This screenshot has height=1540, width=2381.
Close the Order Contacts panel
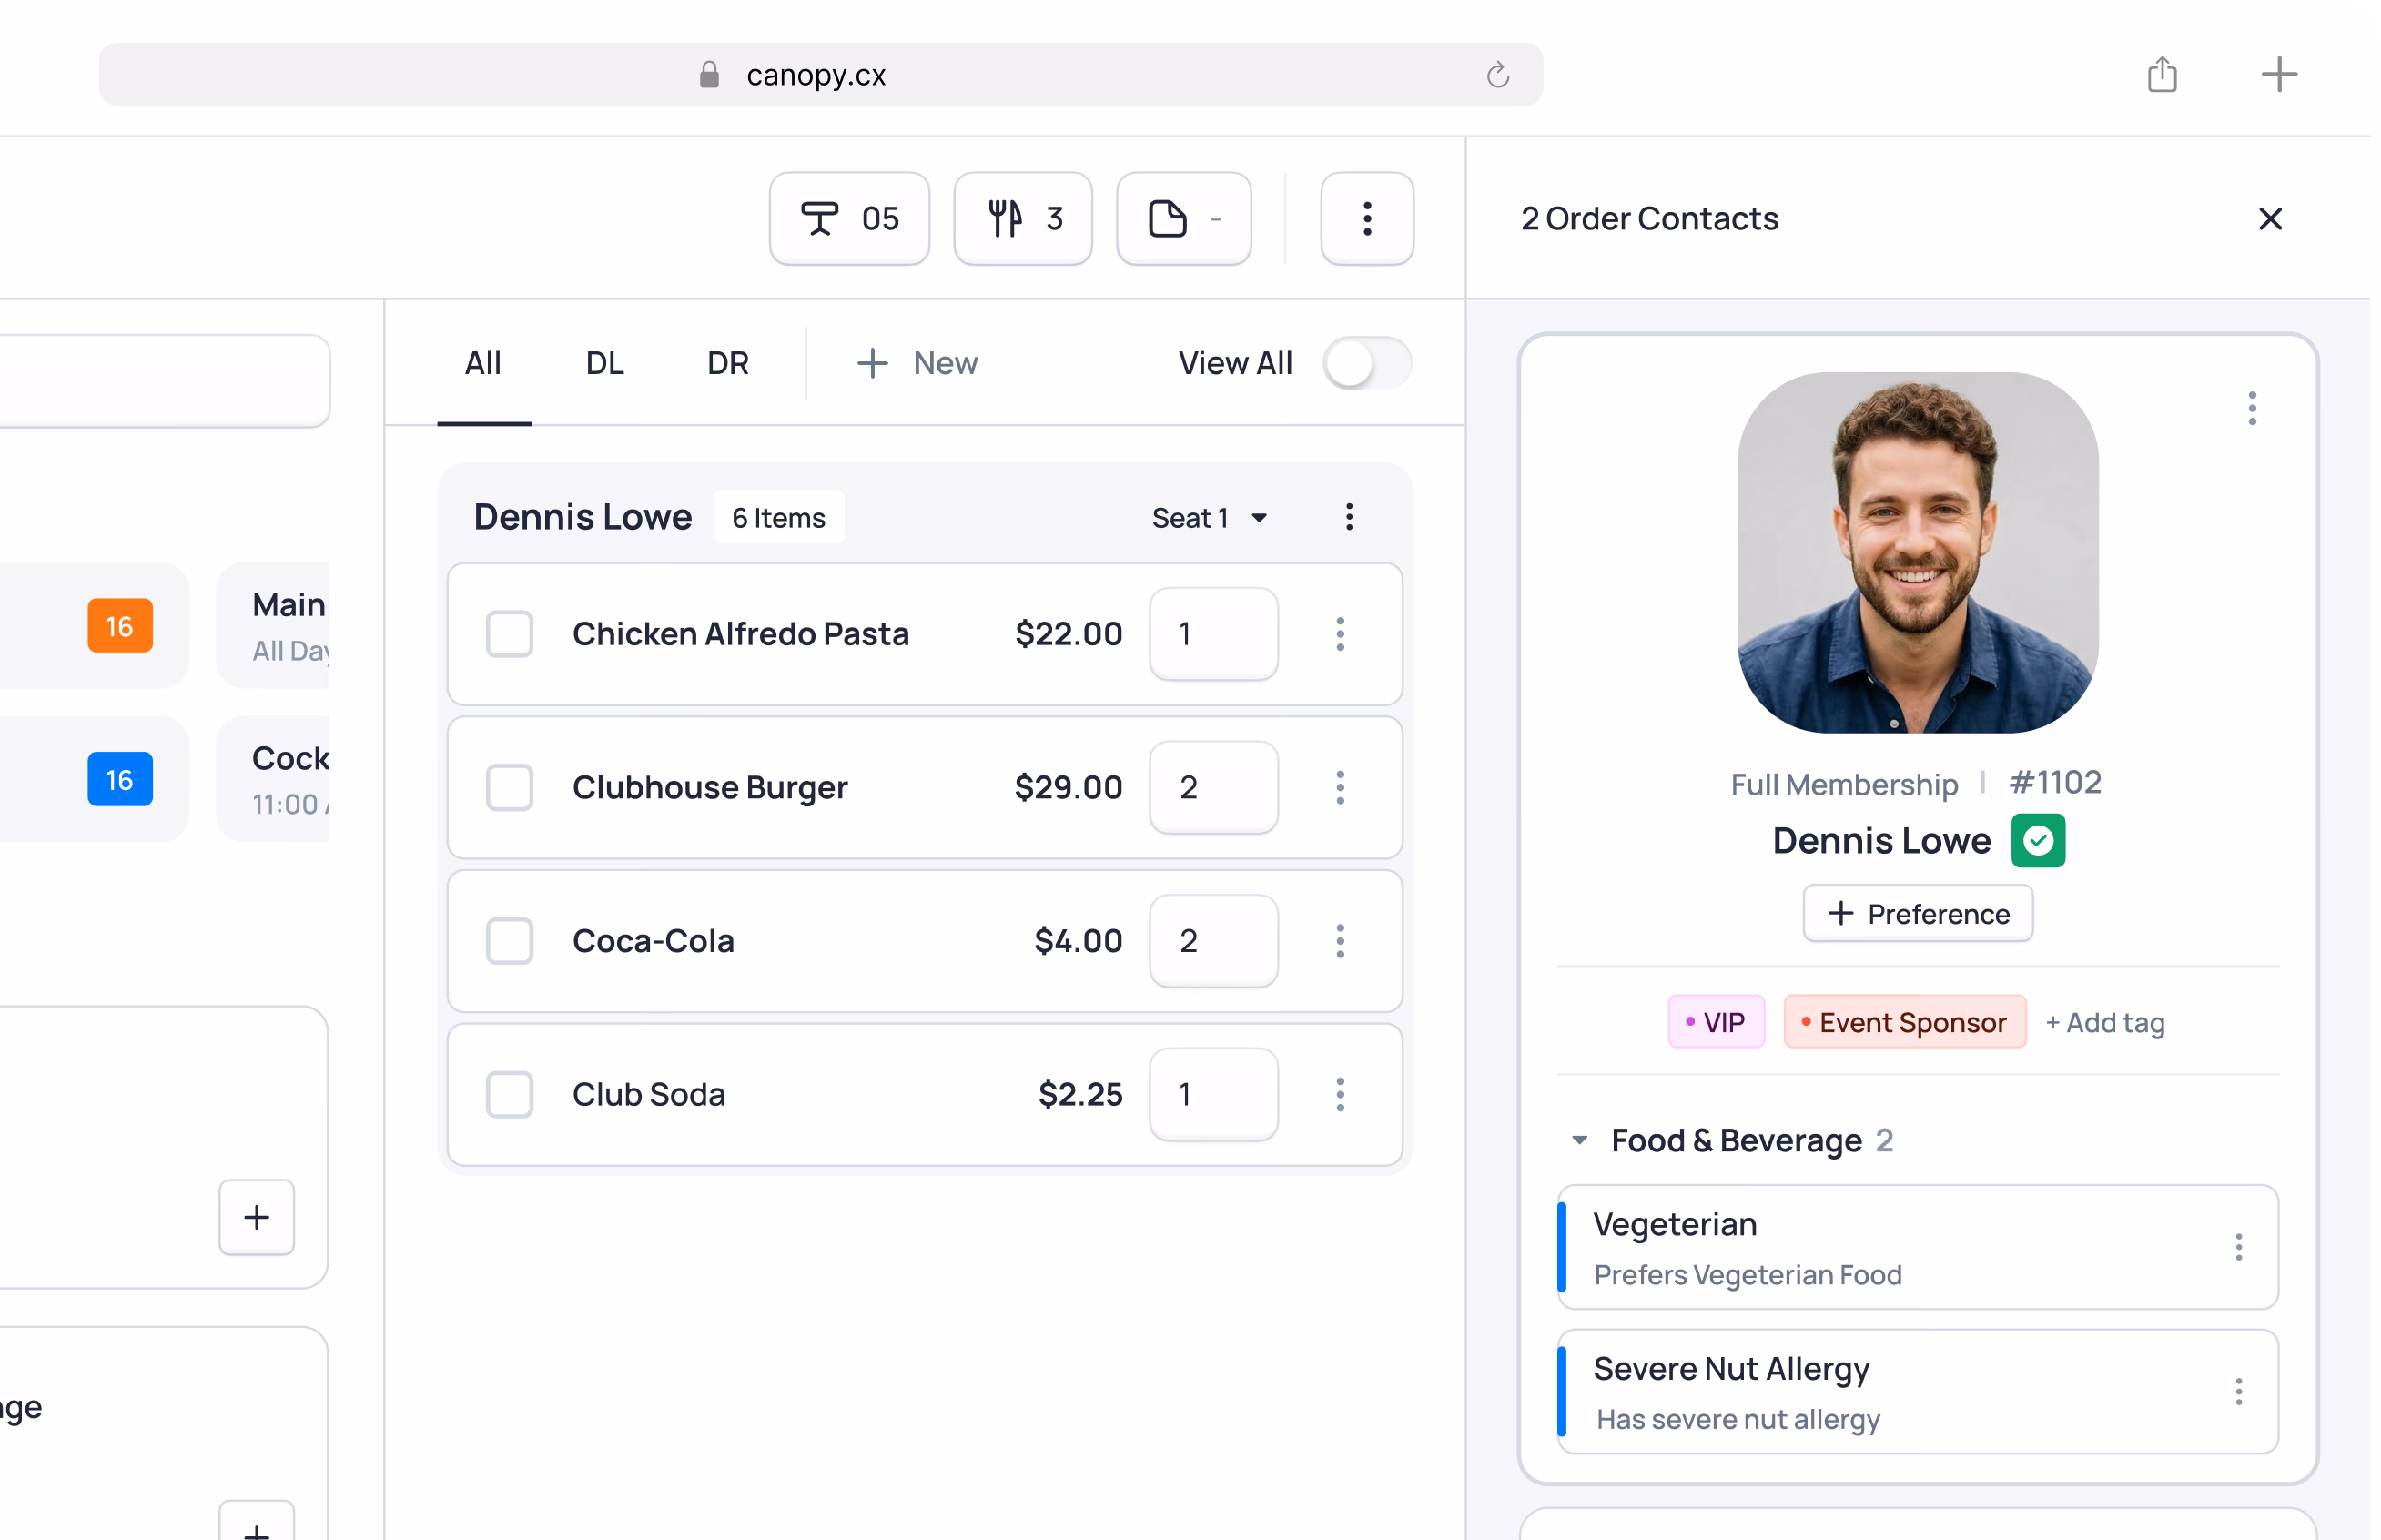click(x=2270, y=218)
